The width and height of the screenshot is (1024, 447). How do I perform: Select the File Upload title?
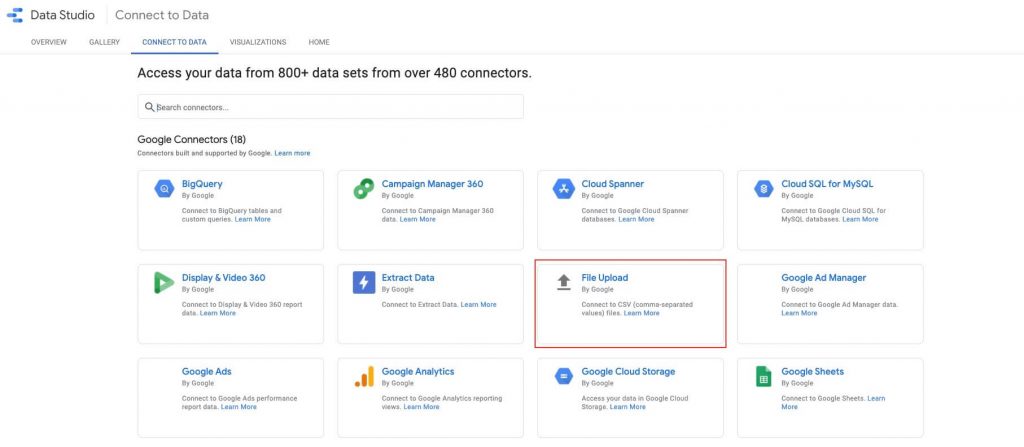coord(605,278)
